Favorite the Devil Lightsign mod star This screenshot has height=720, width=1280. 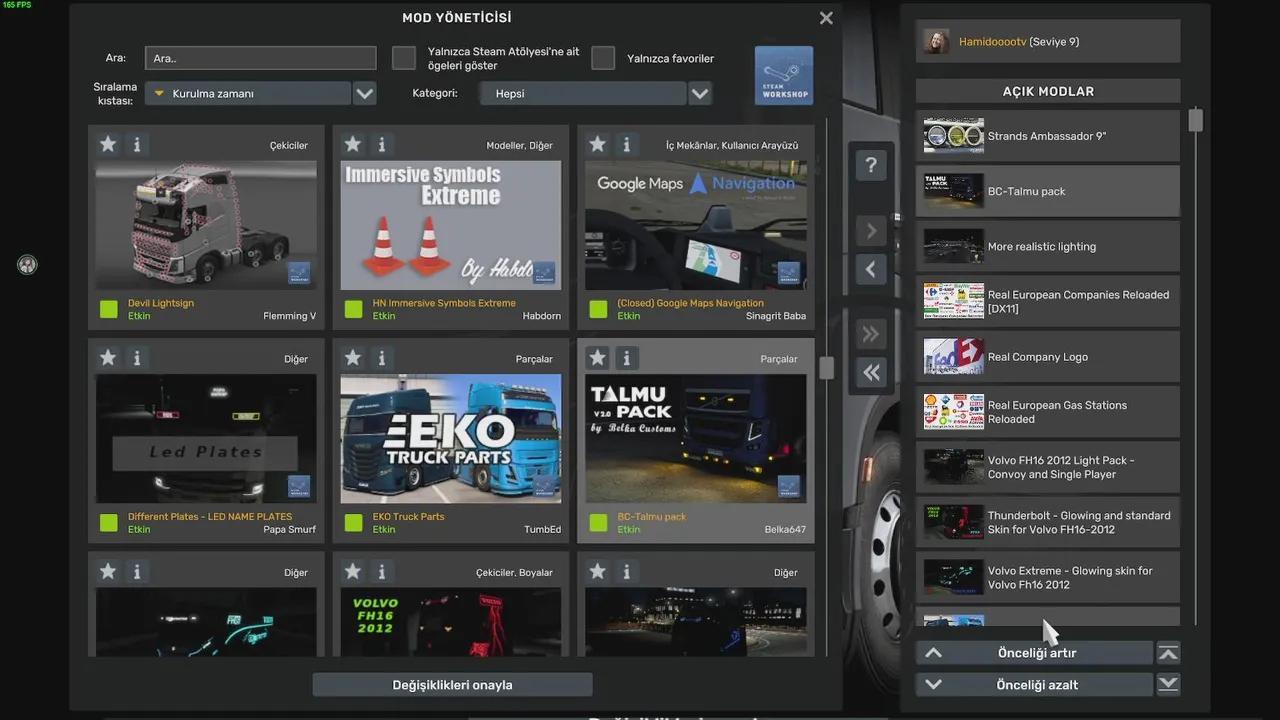pyautogui.click(x=108, y=144)
